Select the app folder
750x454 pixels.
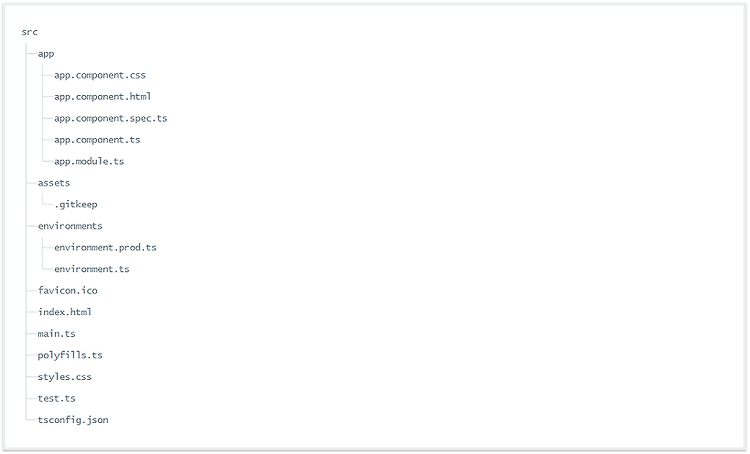click(46, 54)
